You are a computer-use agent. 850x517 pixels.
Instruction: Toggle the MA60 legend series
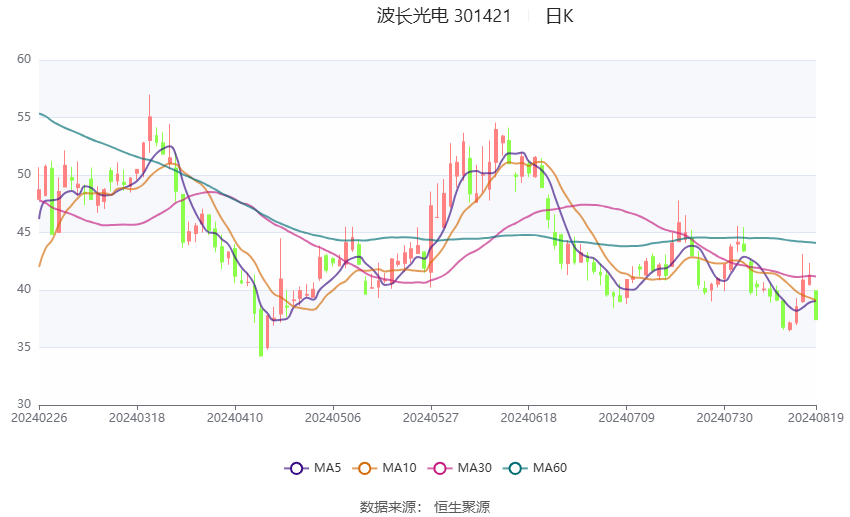[535, 468]
